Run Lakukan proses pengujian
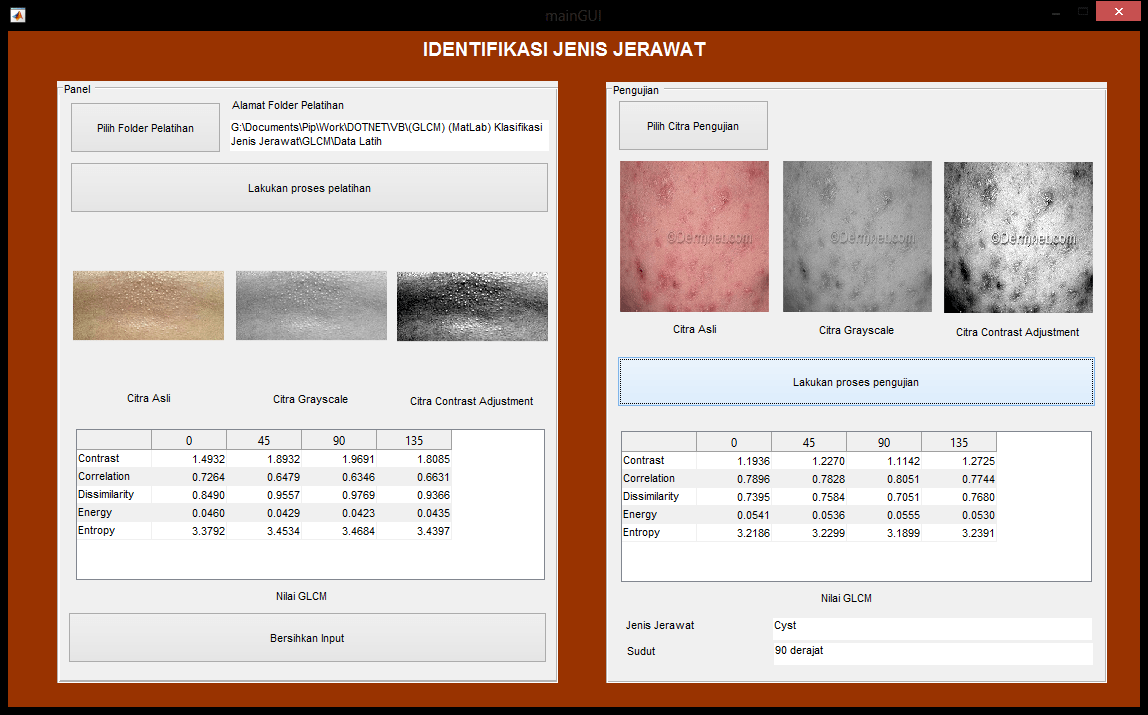Screen dimensions: 1148x715 point(856,382)
